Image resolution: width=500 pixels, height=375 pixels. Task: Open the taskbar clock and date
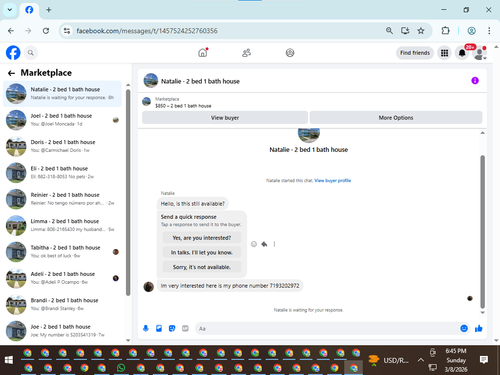pos(456,360)
